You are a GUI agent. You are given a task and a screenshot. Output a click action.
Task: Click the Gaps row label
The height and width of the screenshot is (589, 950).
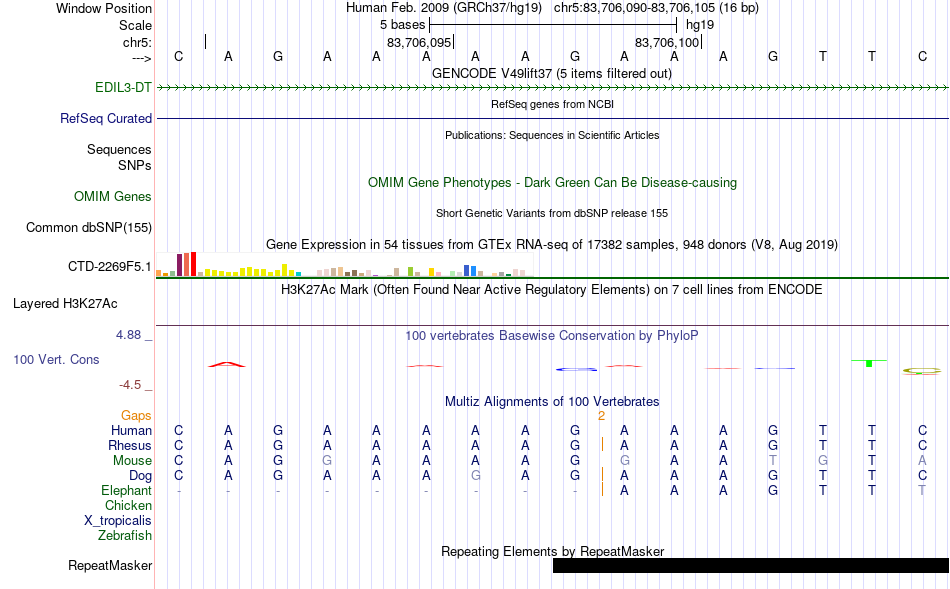pyautogui.click(x=136, y=415)
